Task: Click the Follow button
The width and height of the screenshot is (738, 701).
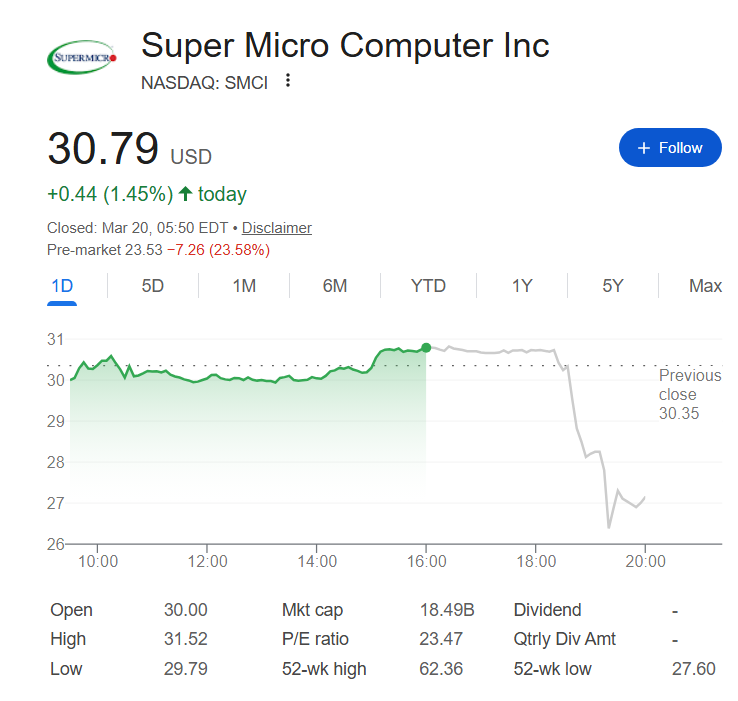Action: pos(670,148)
